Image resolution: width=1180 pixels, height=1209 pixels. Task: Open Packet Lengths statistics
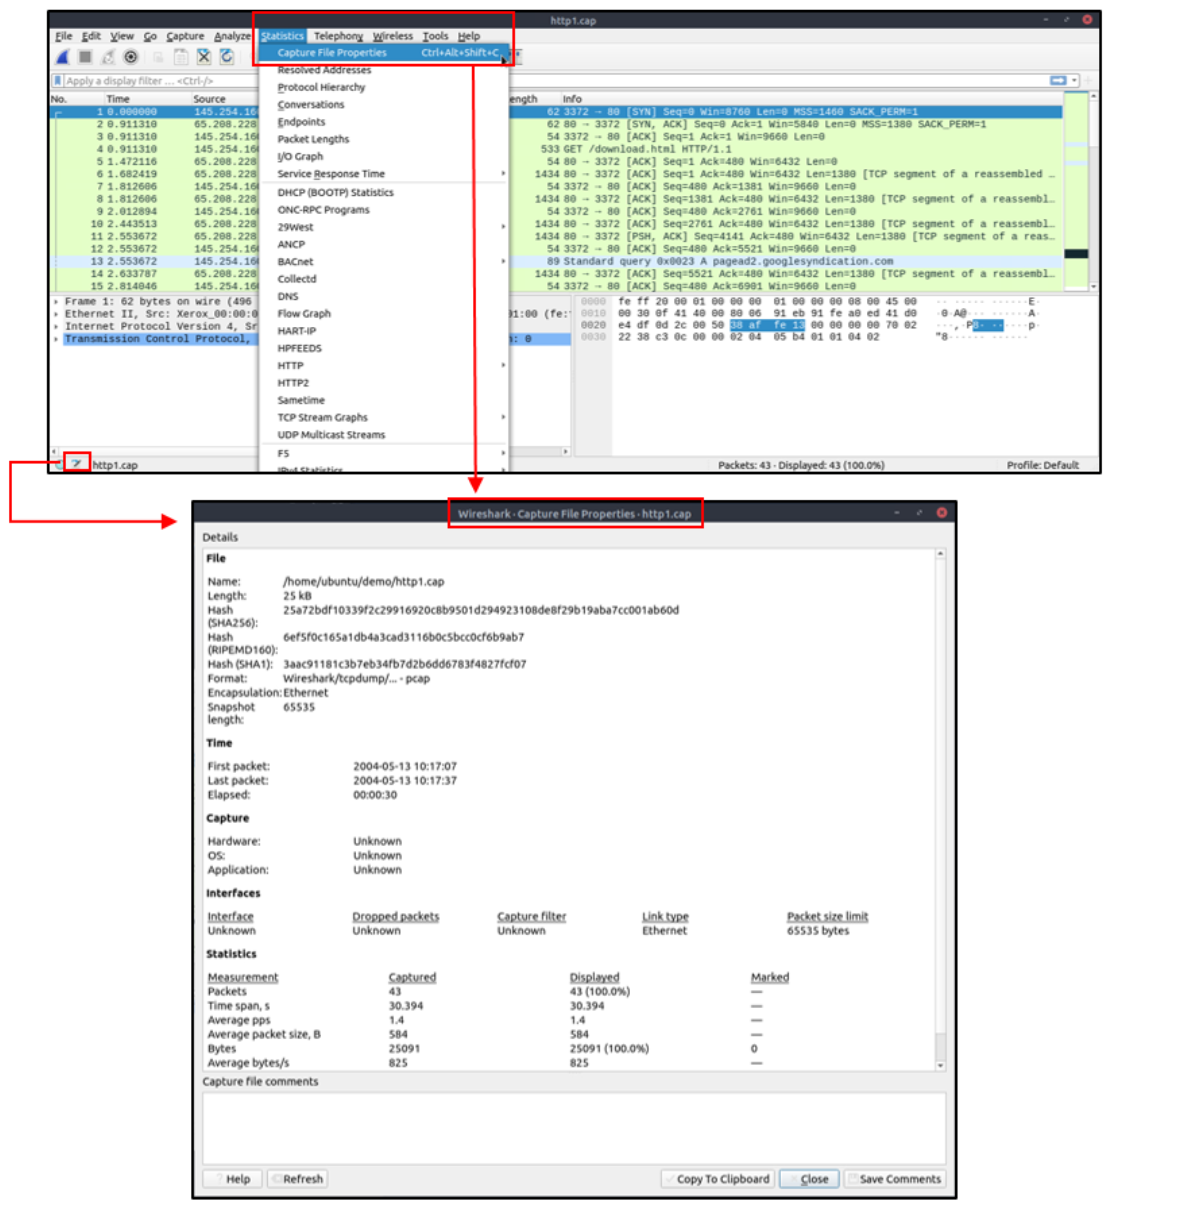tap(384, 139)
